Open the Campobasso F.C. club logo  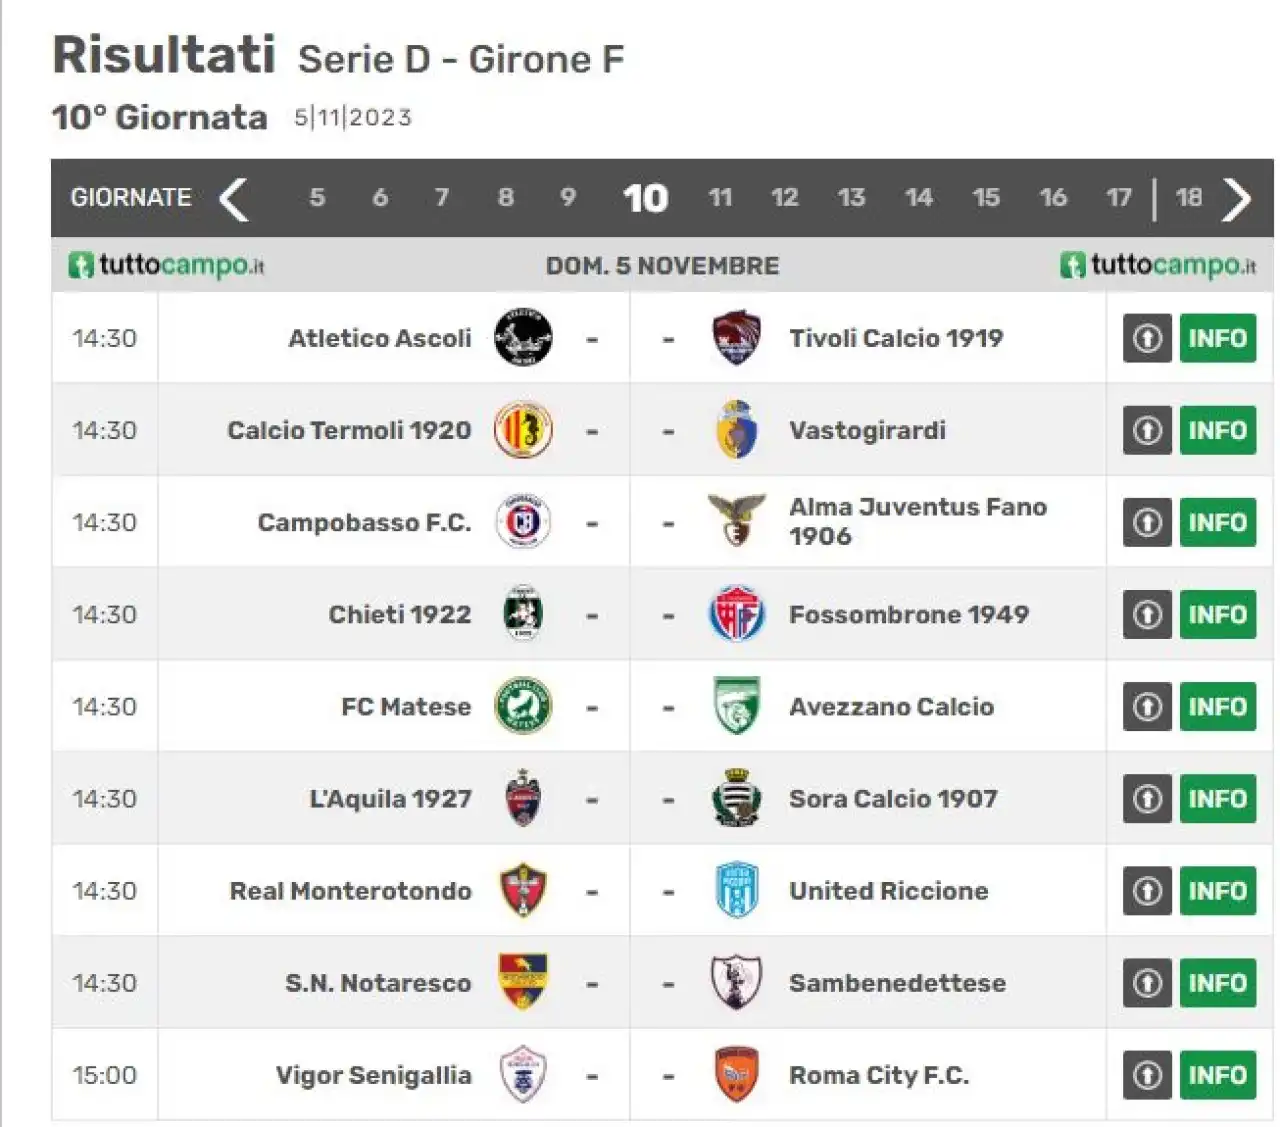pos(523,522)
